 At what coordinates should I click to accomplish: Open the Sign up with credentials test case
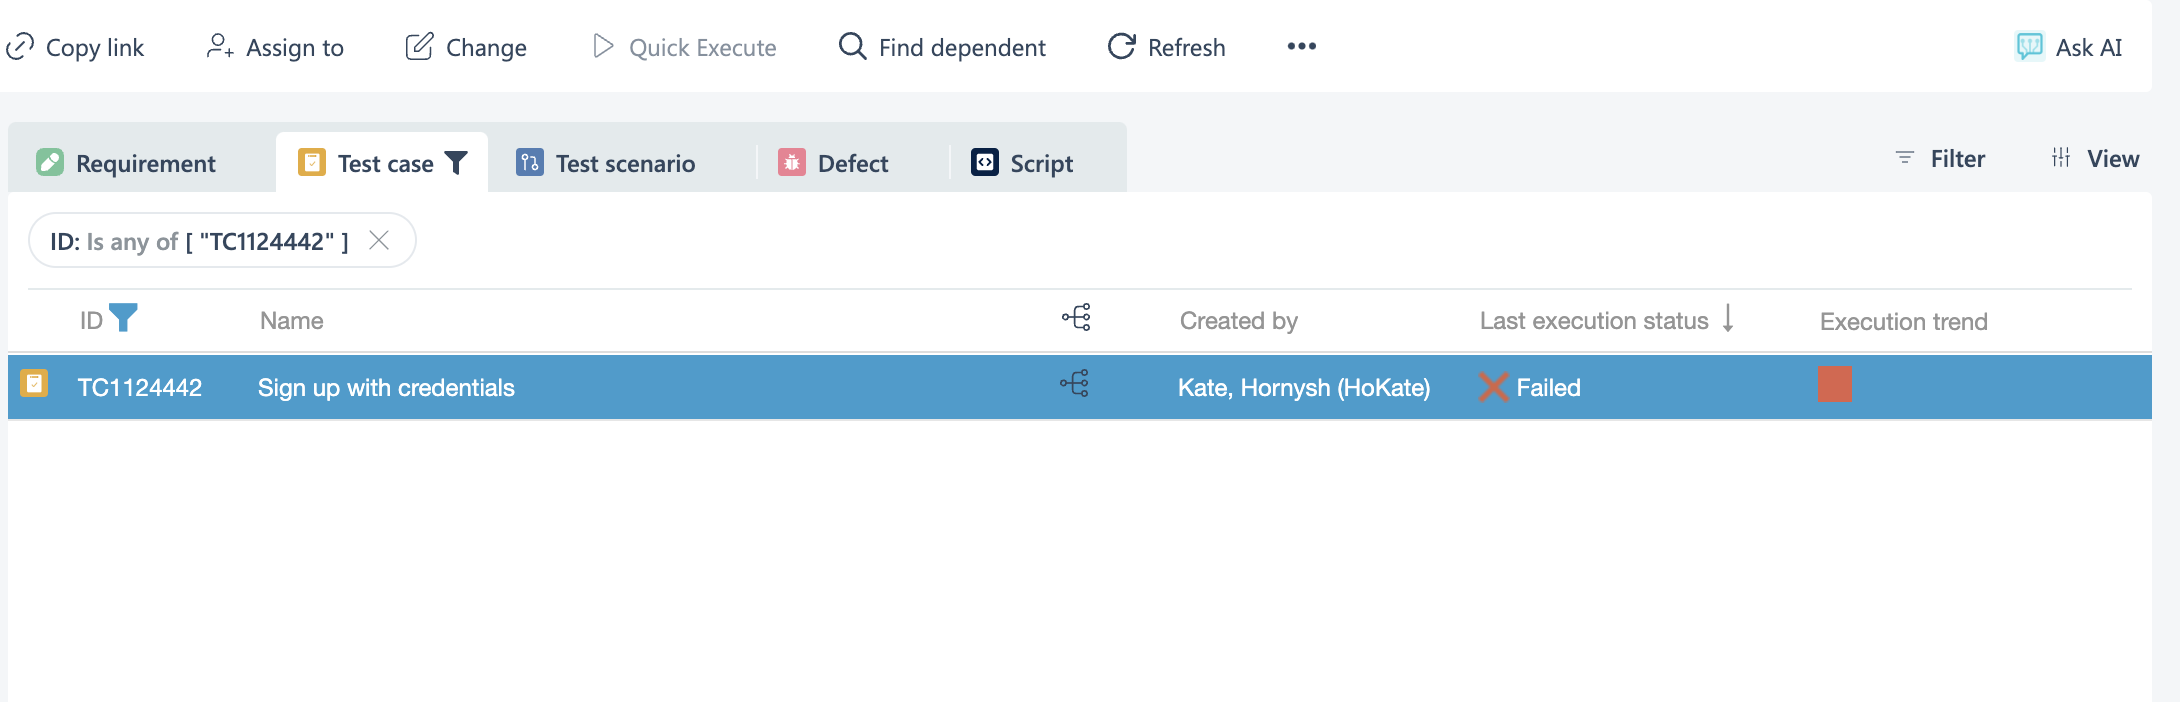[x=386, y=387]
